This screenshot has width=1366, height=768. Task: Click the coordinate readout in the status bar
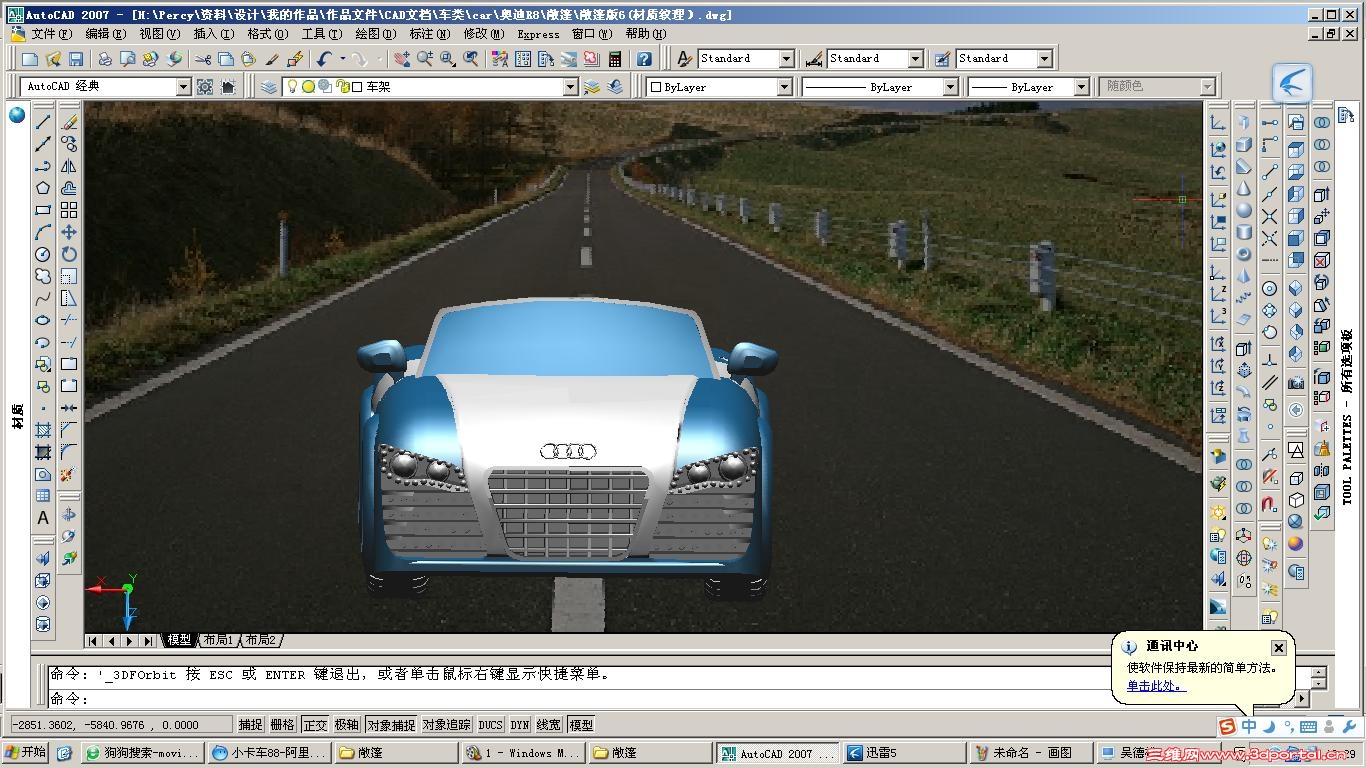click(x=120, y=725)
